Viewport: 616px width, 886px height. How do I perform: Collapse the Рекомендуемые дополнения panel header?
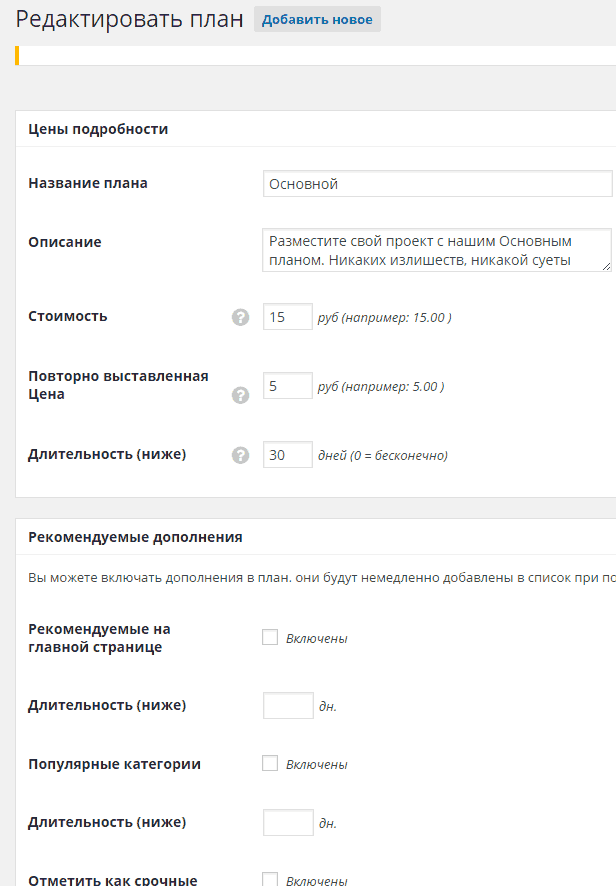[x=316, y=537]
